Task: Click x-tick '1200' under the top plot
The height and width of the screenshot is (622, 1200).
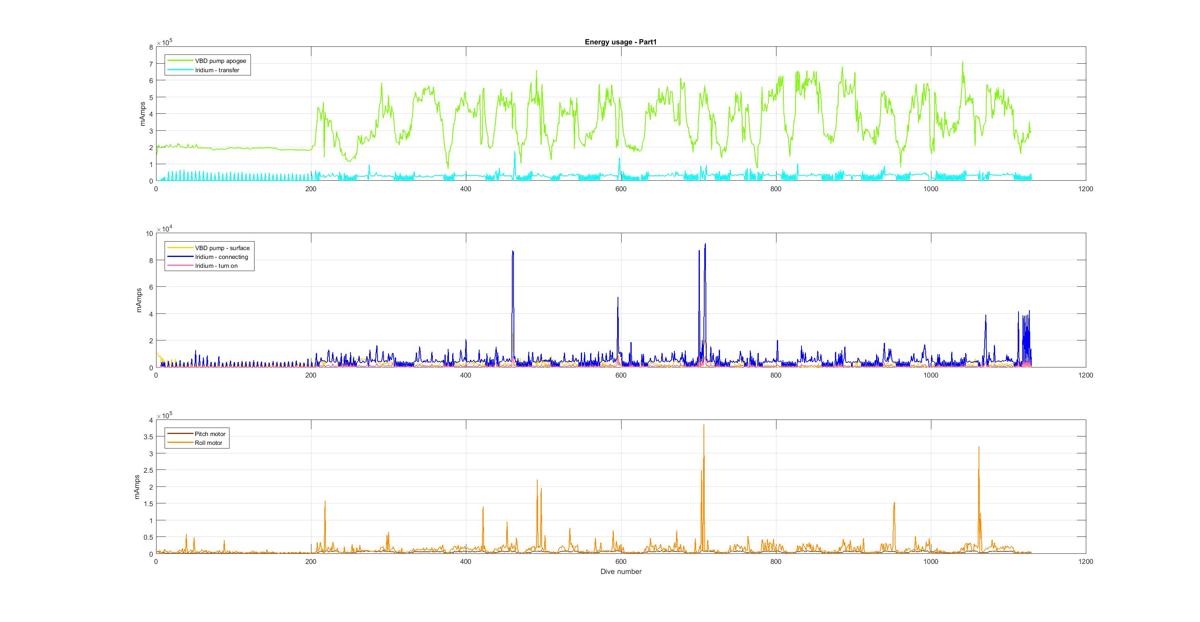Action: pyautogui.click(x=1086, y=188)
